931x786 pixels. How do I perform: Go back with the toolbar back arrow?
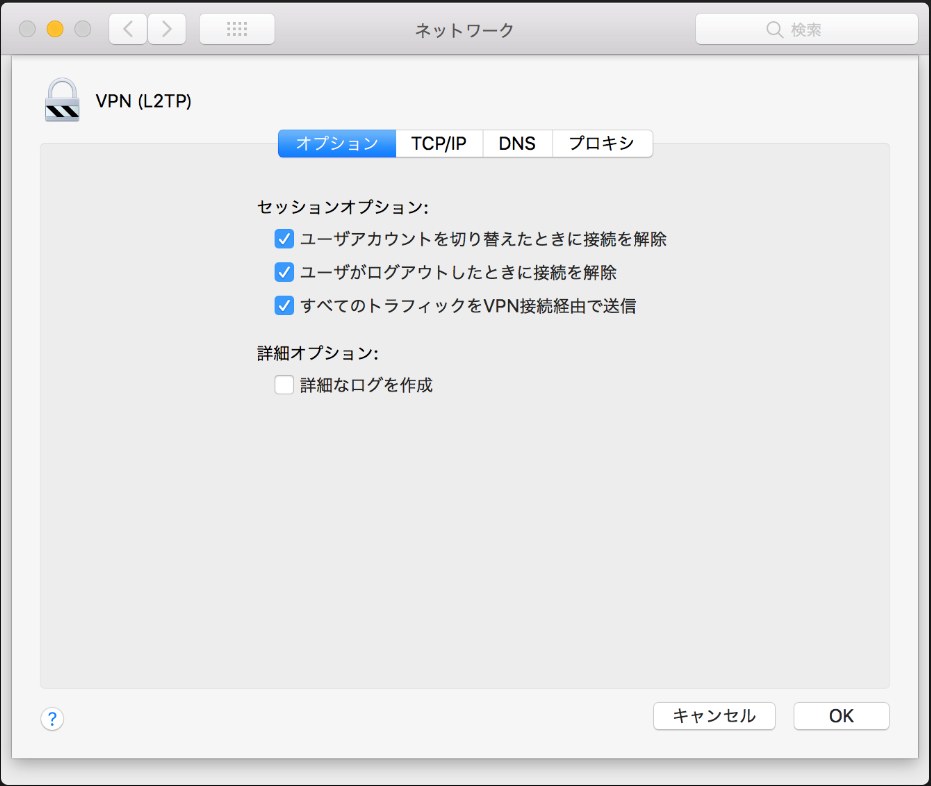coord(128,29)
